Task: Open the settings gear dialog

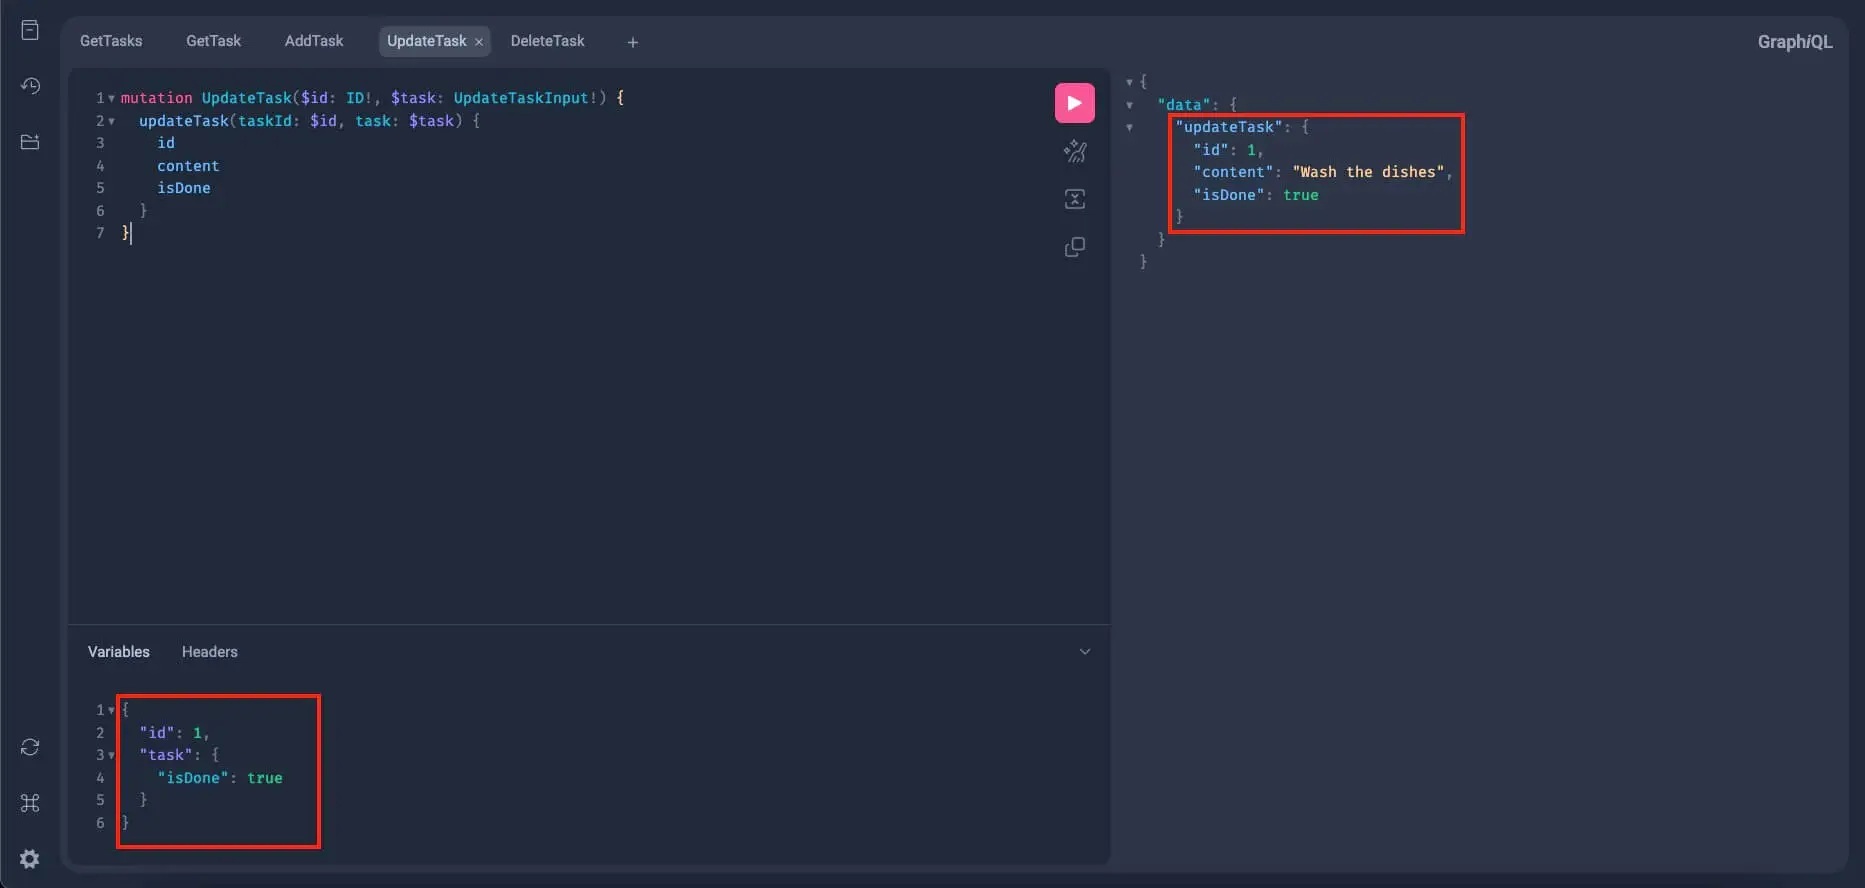Action: (x=30, y=859)
